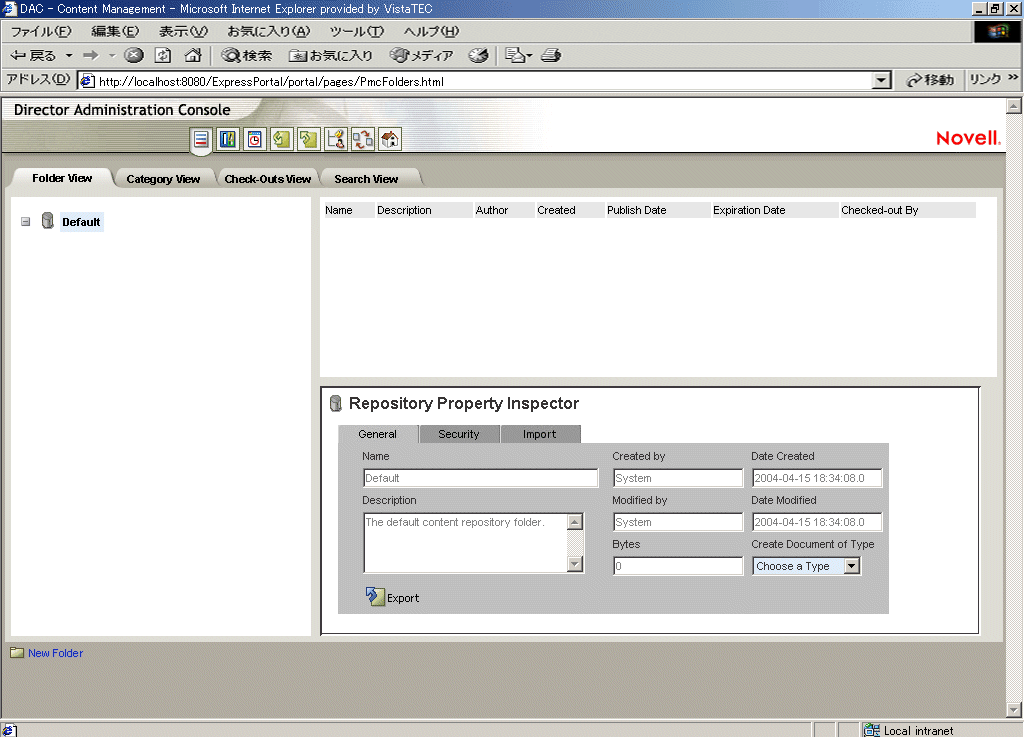Screen dimensions: 1024x737
Task: Collapse the Default tree node
Action: (x=25, y=221)
